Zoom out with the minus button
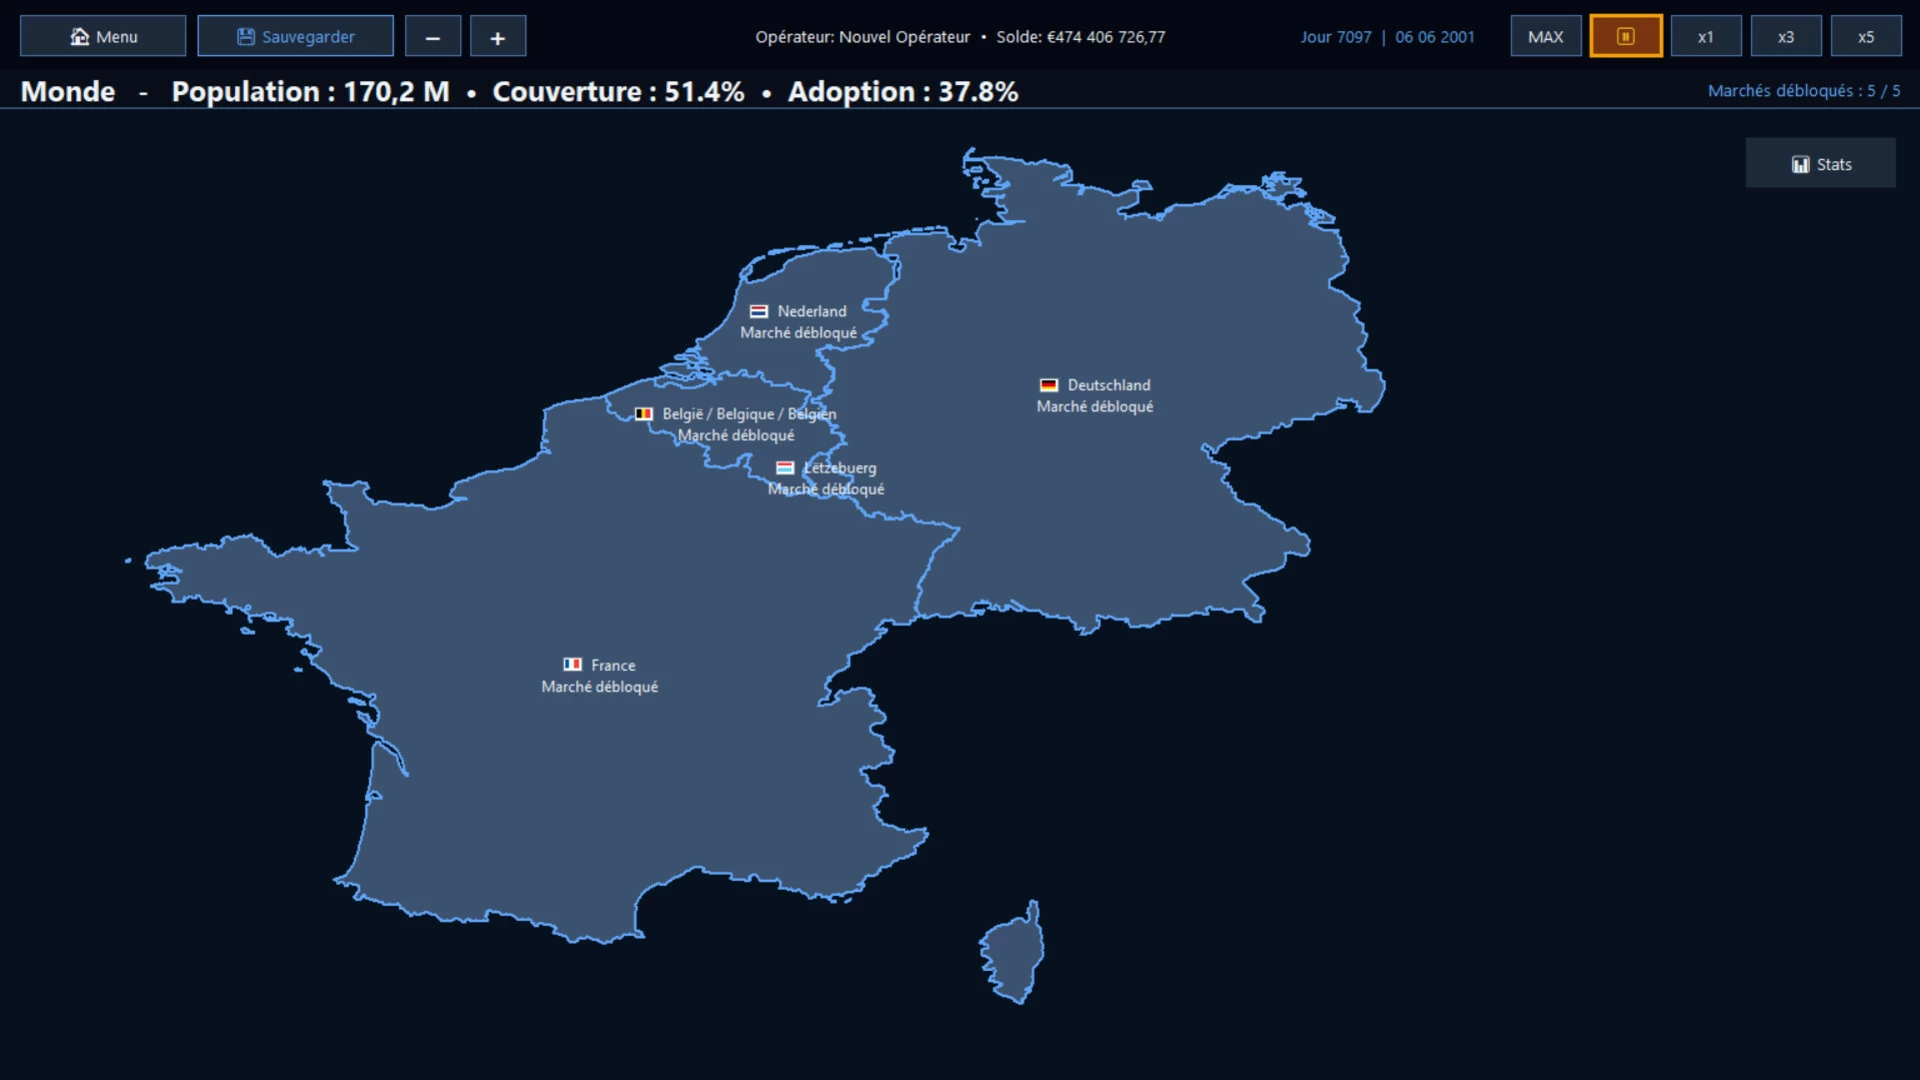1920x1080 pixels. point(433,36)
